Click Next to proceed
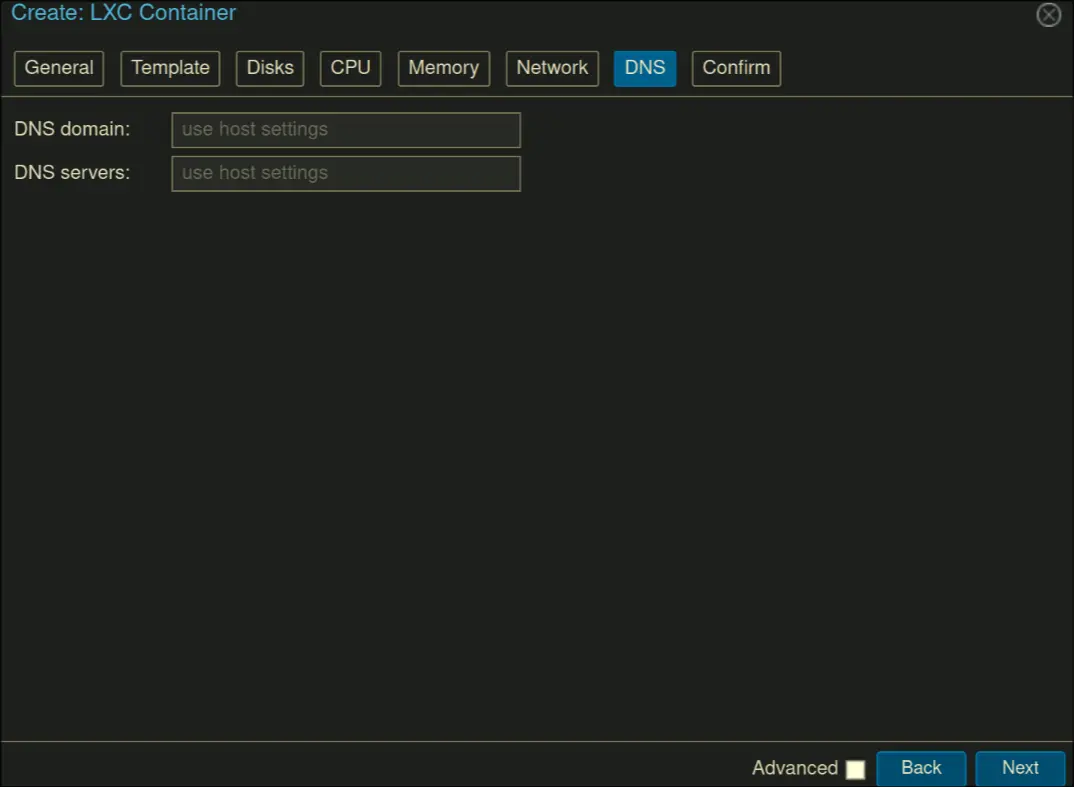 (1020, 768)
